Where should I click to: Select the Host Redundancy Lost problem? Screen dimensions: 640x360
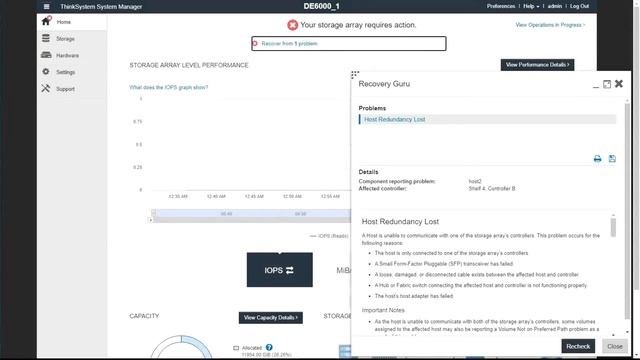[x=487, y=120]
